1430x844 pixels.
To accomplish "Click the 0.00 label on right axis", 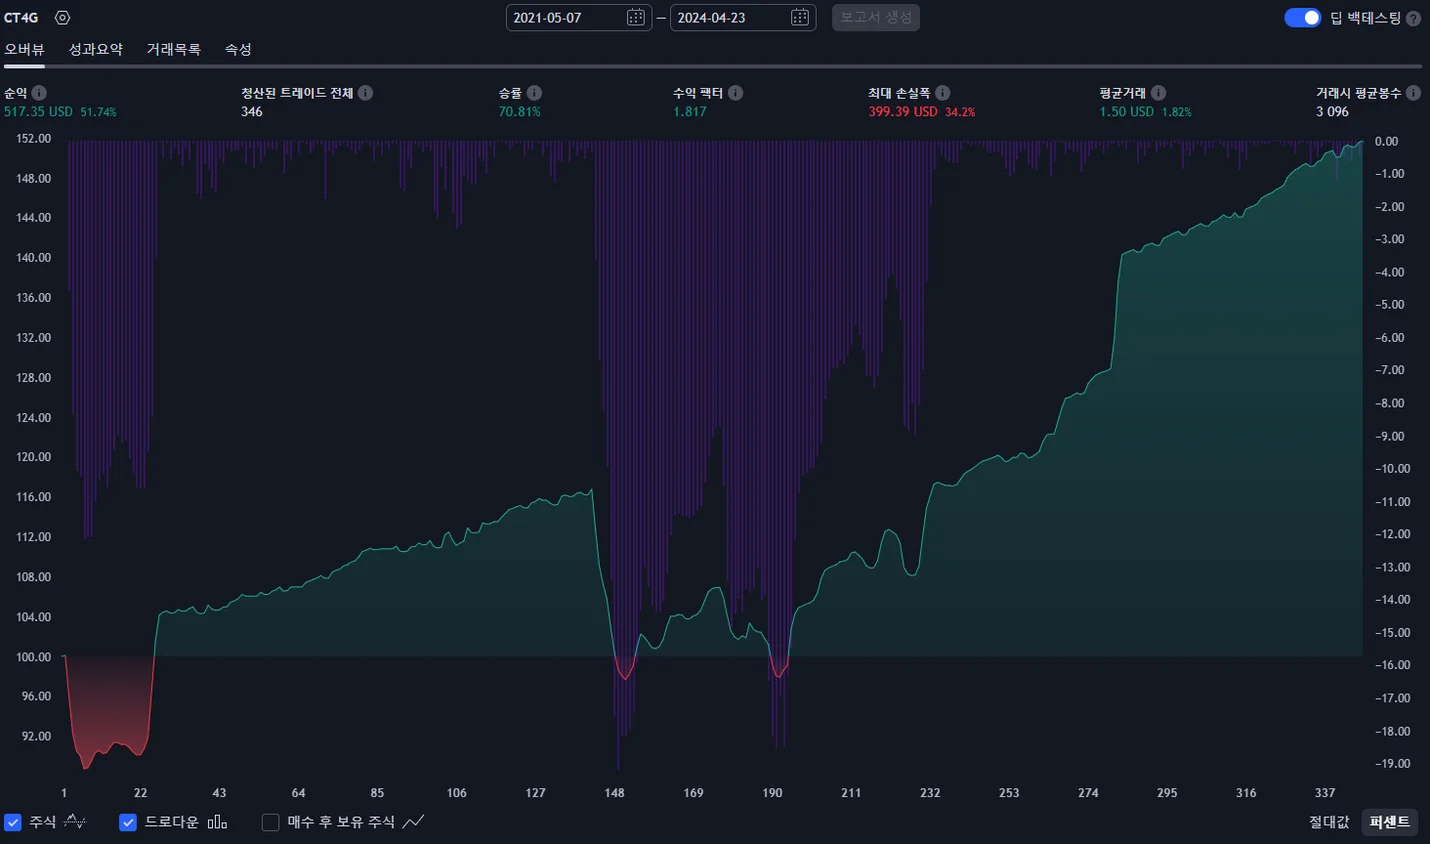I will tap(1386, 141).
